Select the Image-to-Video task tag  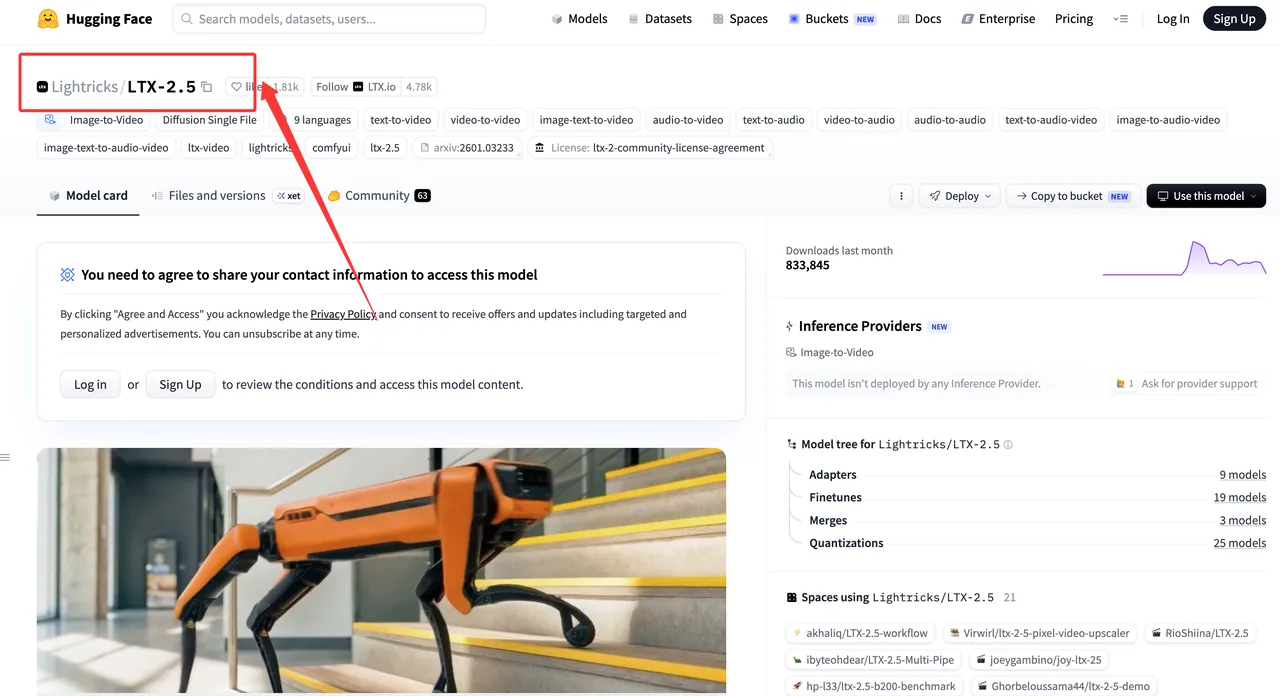coord(95,120)
